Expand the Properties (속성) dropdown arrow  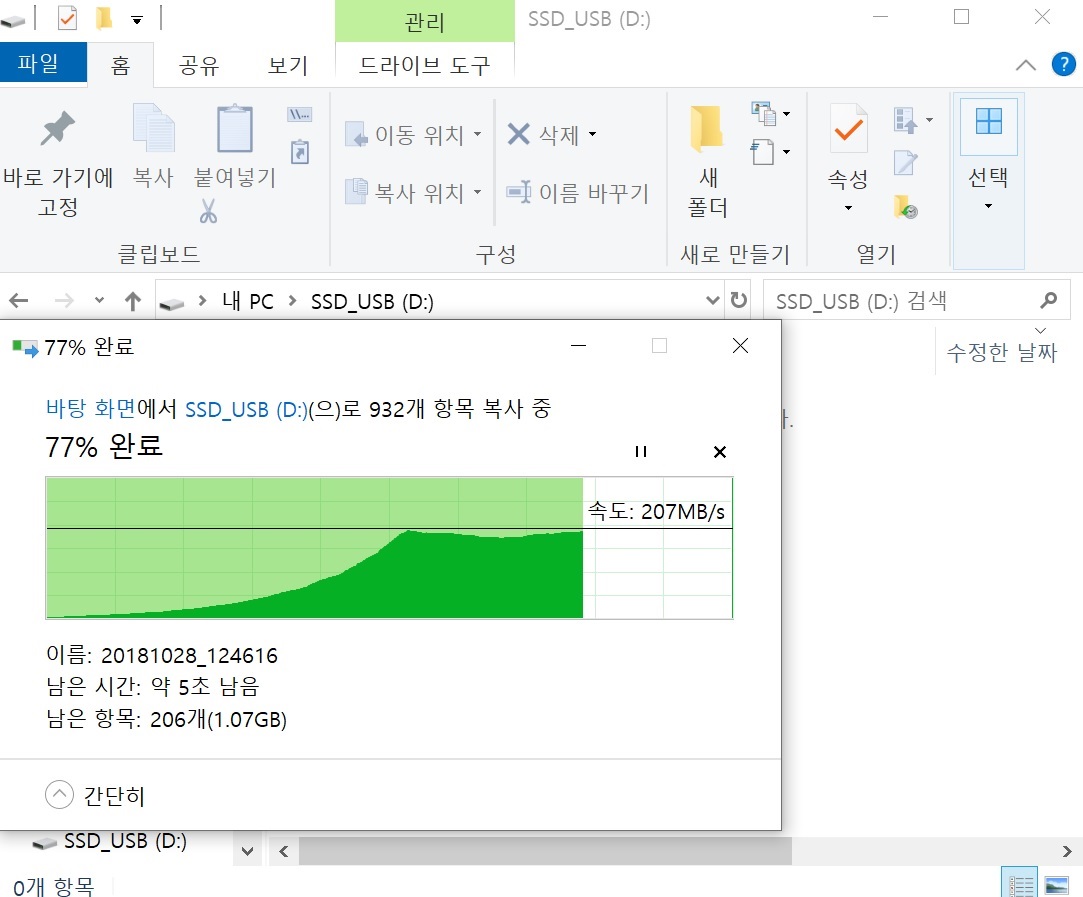(x=848, y=208)
